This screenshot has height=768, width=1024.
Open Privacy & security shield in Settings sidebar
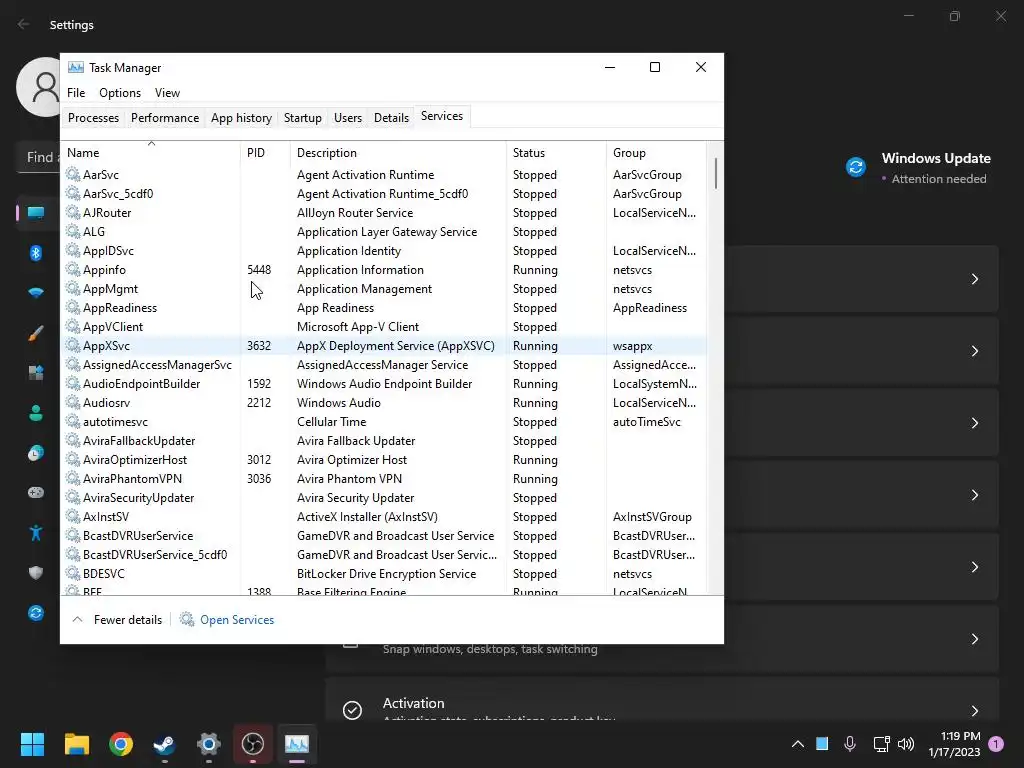(x=36, y=573)
